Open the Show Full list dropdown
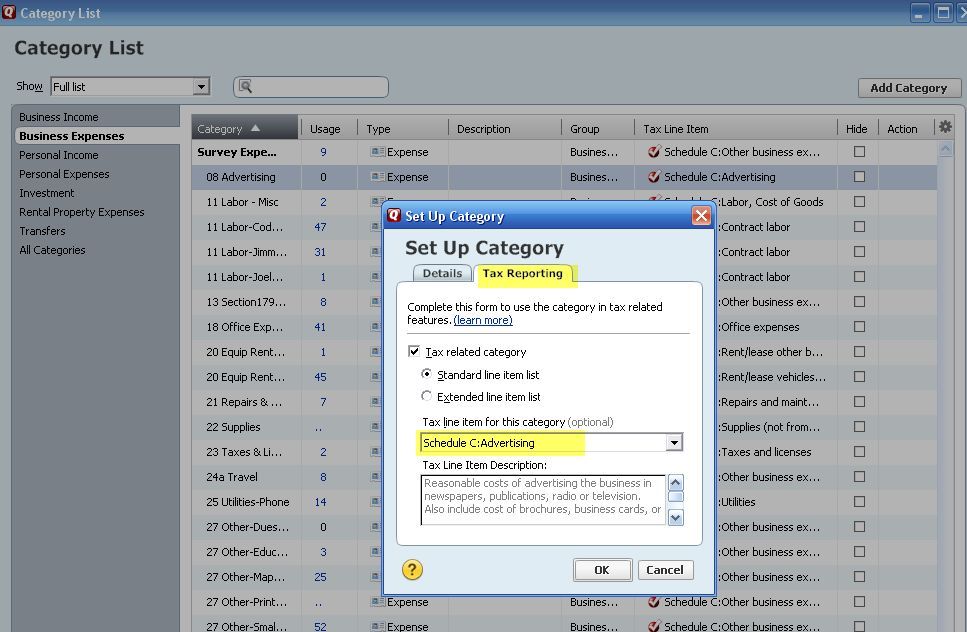The width and height of the screenshot is (967, 632). click(203, 87)
